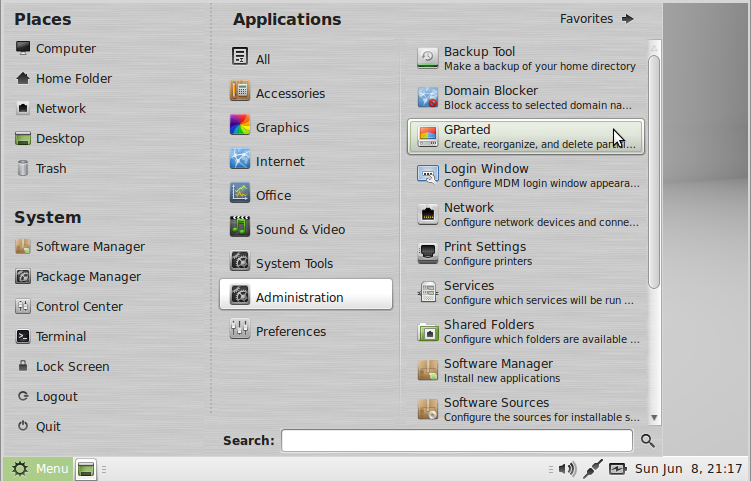Click the Services icon
Image resolution: width=751 pixels, height=481 pixels.
click(427, 292)
